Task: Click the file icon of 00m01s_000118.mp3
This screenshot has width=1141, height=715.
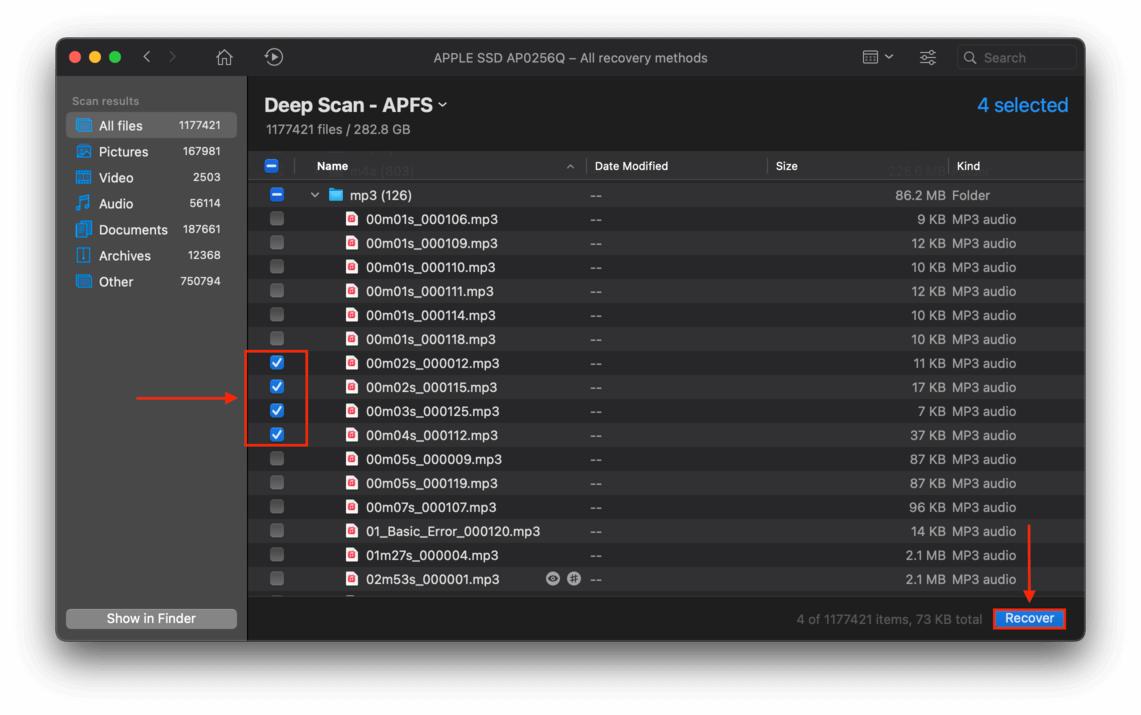Action: click(x=351, y=339)
